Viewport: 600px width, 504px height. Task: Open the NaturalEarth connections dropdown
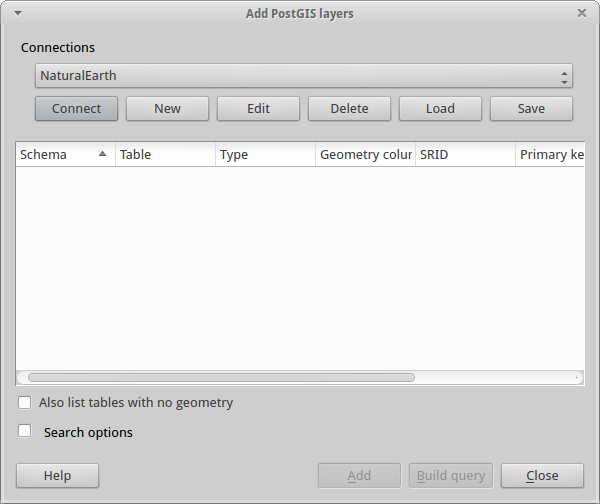[304, 76]
